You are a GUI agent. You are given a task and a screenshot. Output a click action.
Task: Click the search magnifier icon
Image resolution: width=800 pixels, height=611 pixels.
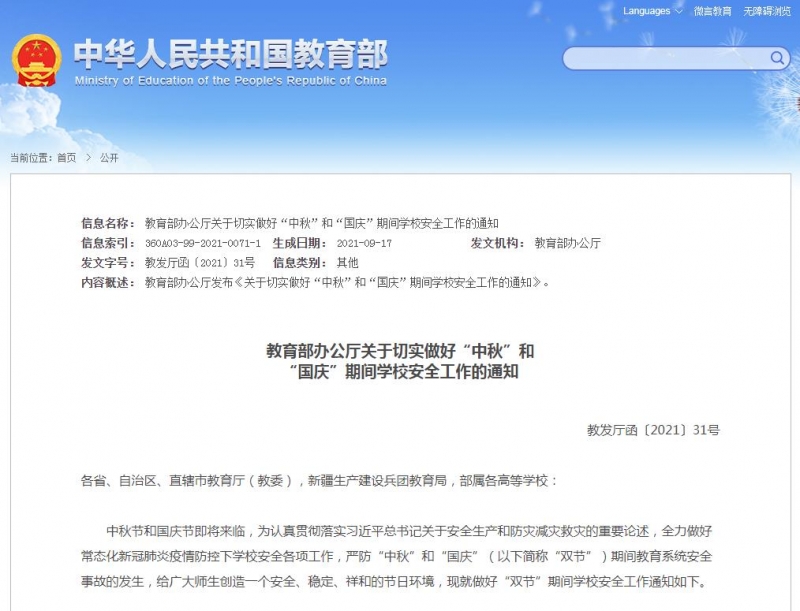coord(777,58)
